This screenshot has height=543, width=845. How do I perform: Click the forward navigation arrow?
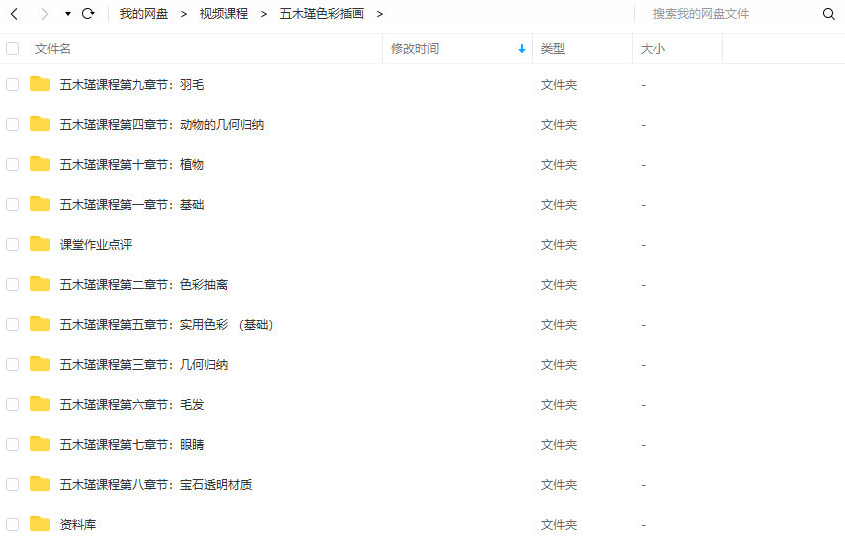44,14
